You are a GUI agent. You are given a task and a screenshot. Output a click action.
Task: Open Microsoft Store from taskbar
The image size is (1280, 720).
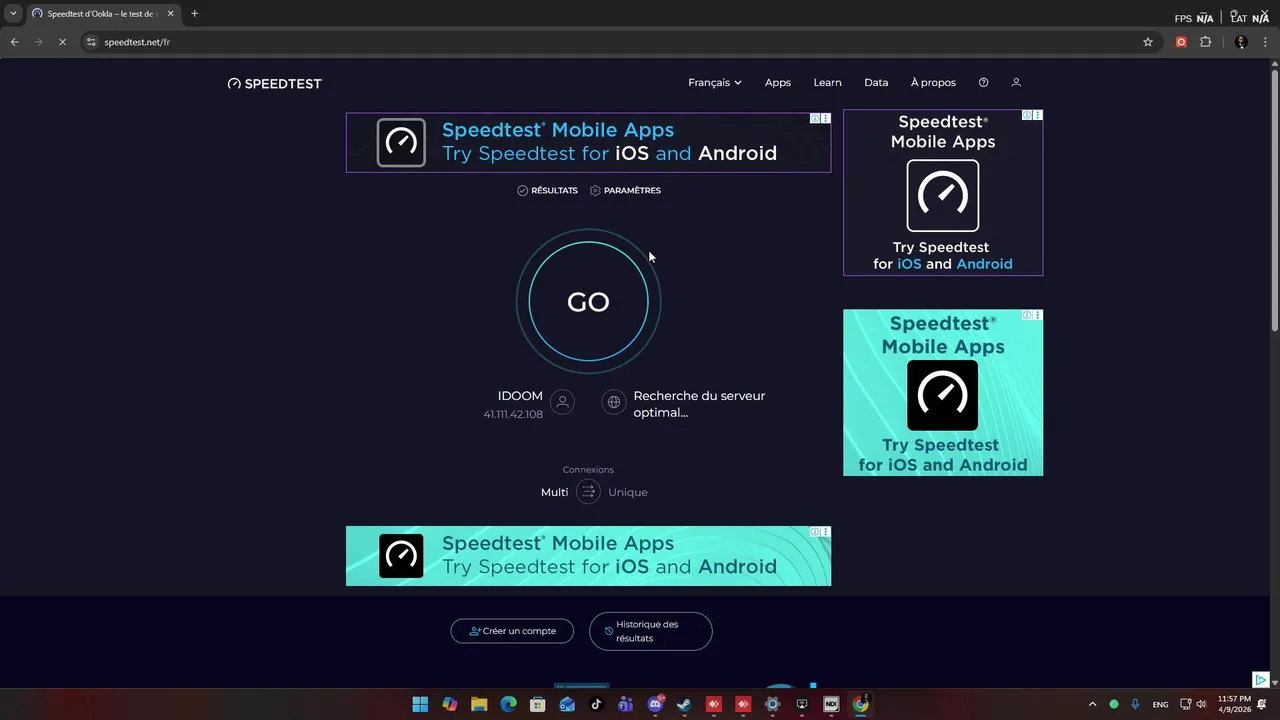[538, 704]
